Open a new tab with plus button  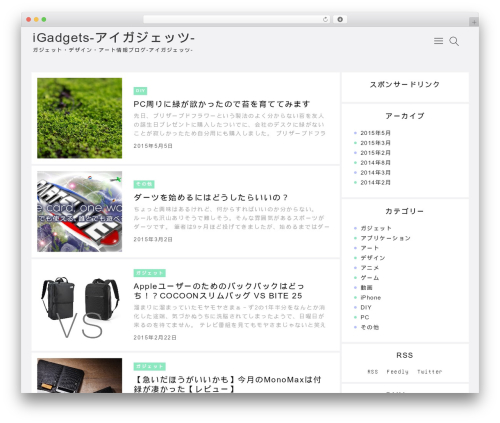point(474,22)
